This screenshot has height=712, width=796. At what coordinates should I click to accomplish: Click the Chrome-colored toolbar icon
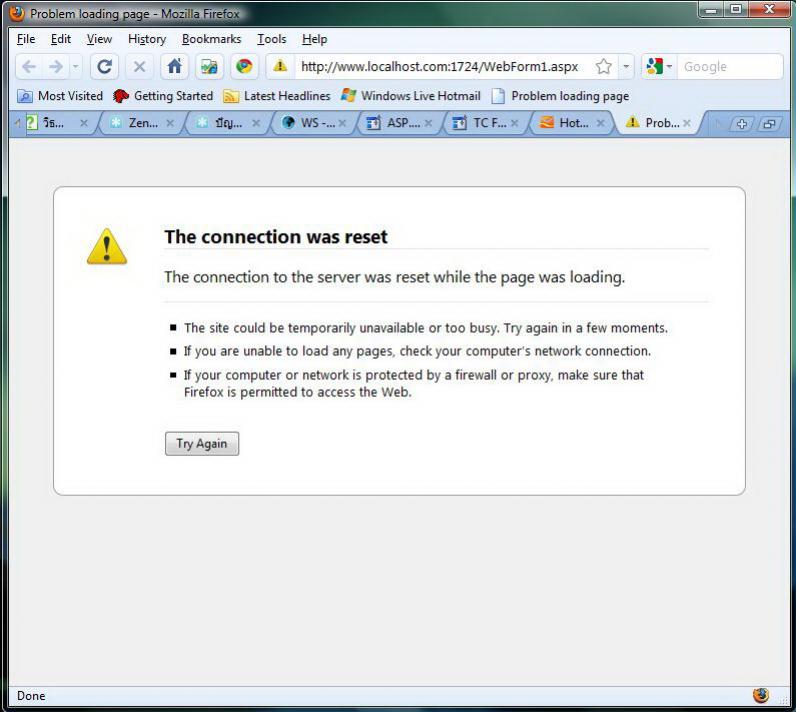(244, 66)
